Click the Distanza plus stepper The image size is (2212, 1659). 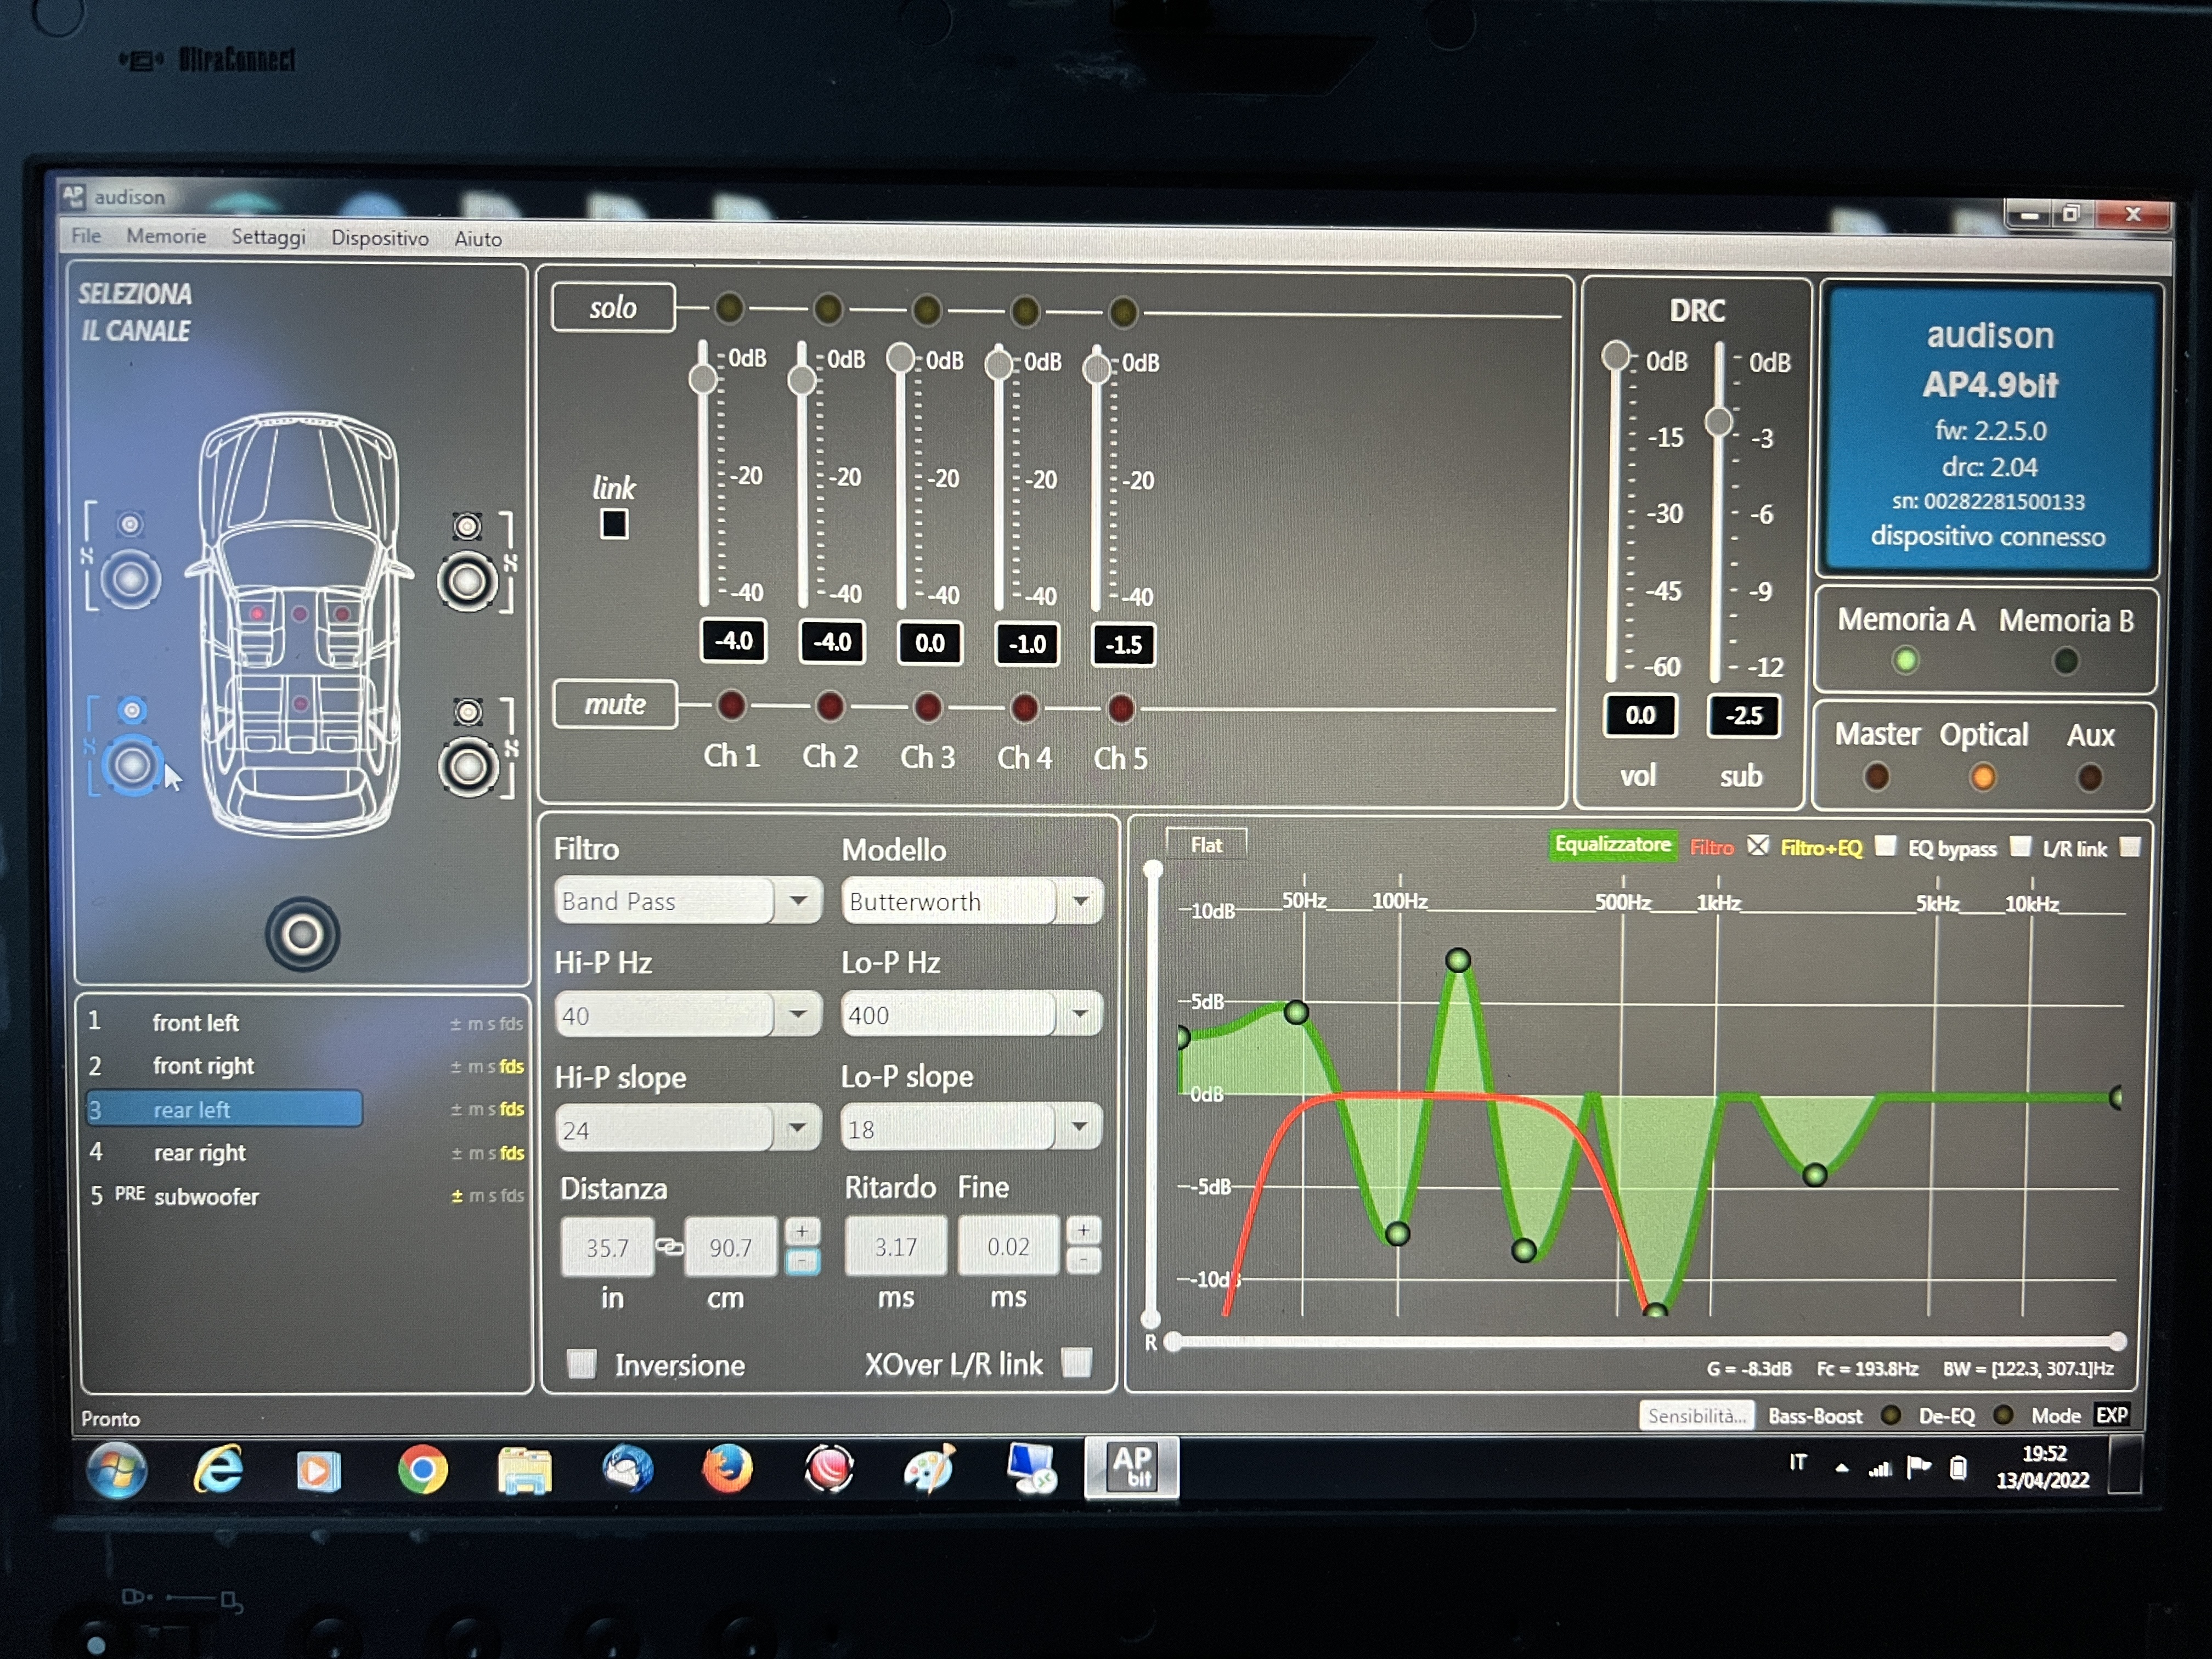[x=802, y=1231]
